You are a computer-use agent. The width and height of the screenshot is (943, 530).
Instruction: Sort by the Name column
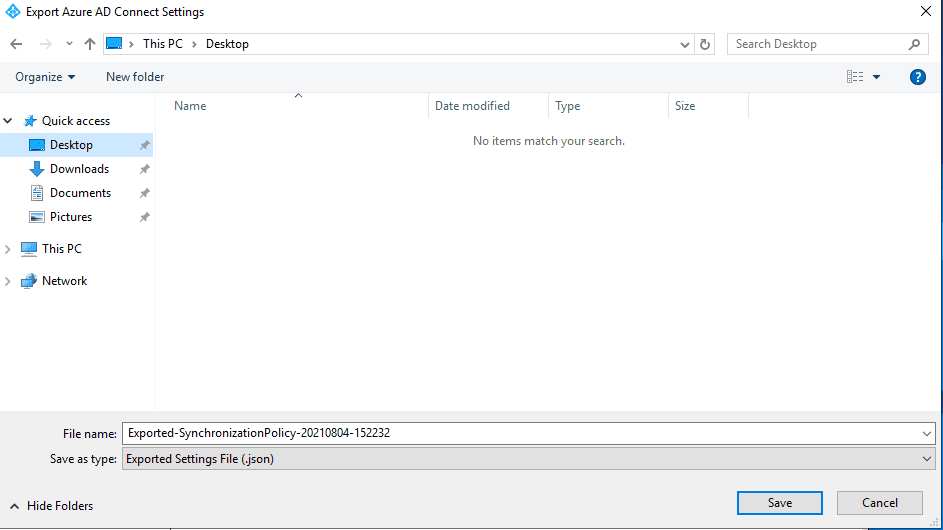[190, 106]
